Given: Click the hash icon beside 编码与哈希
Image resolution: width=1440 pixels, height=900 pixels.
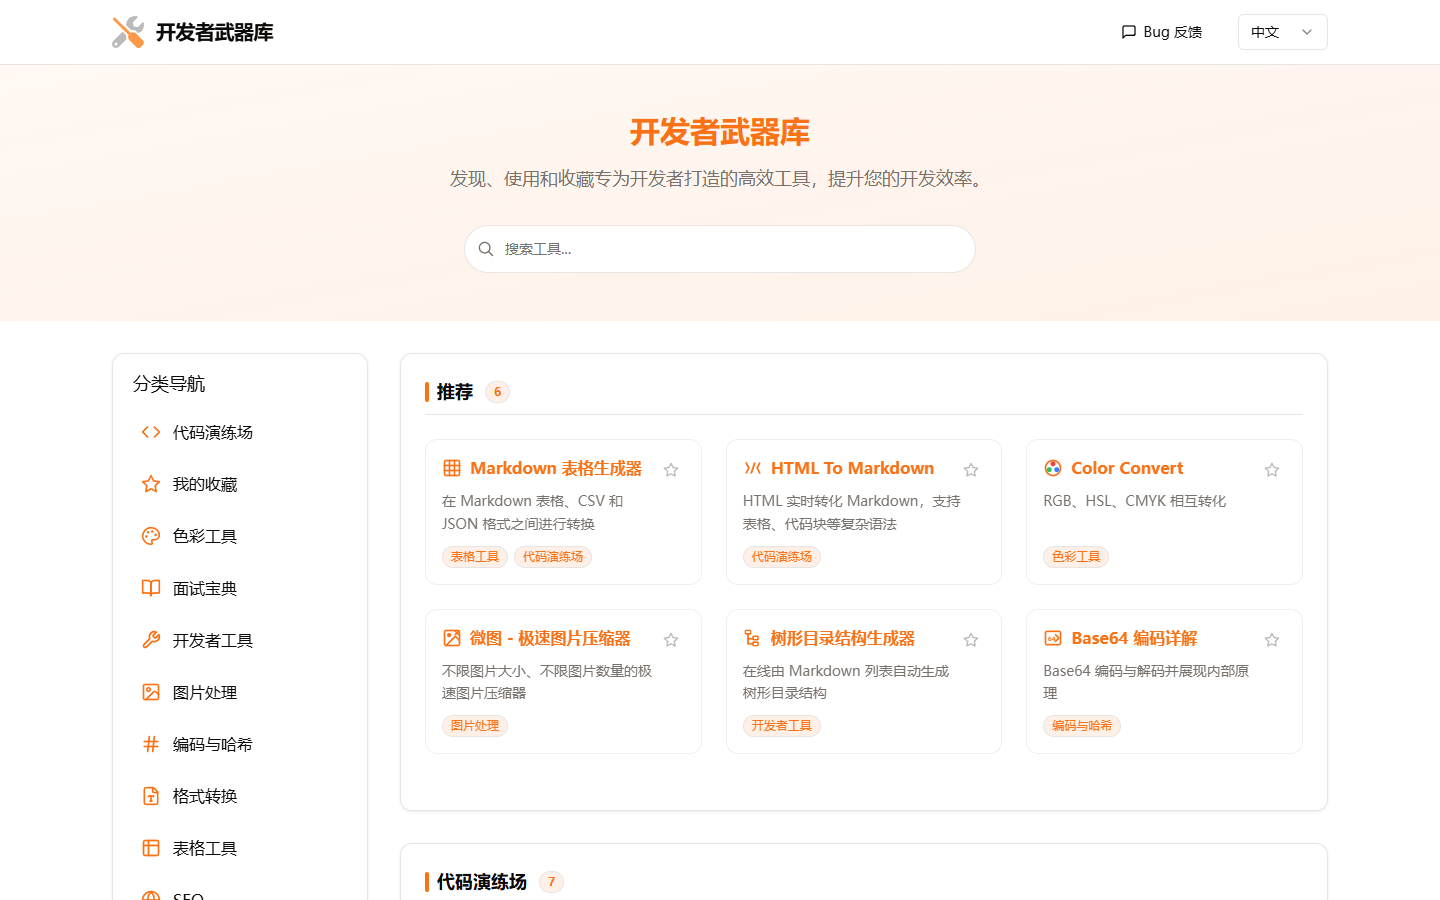Looking at the screenshot, I should pyautogui.click(x=151, y=744).
